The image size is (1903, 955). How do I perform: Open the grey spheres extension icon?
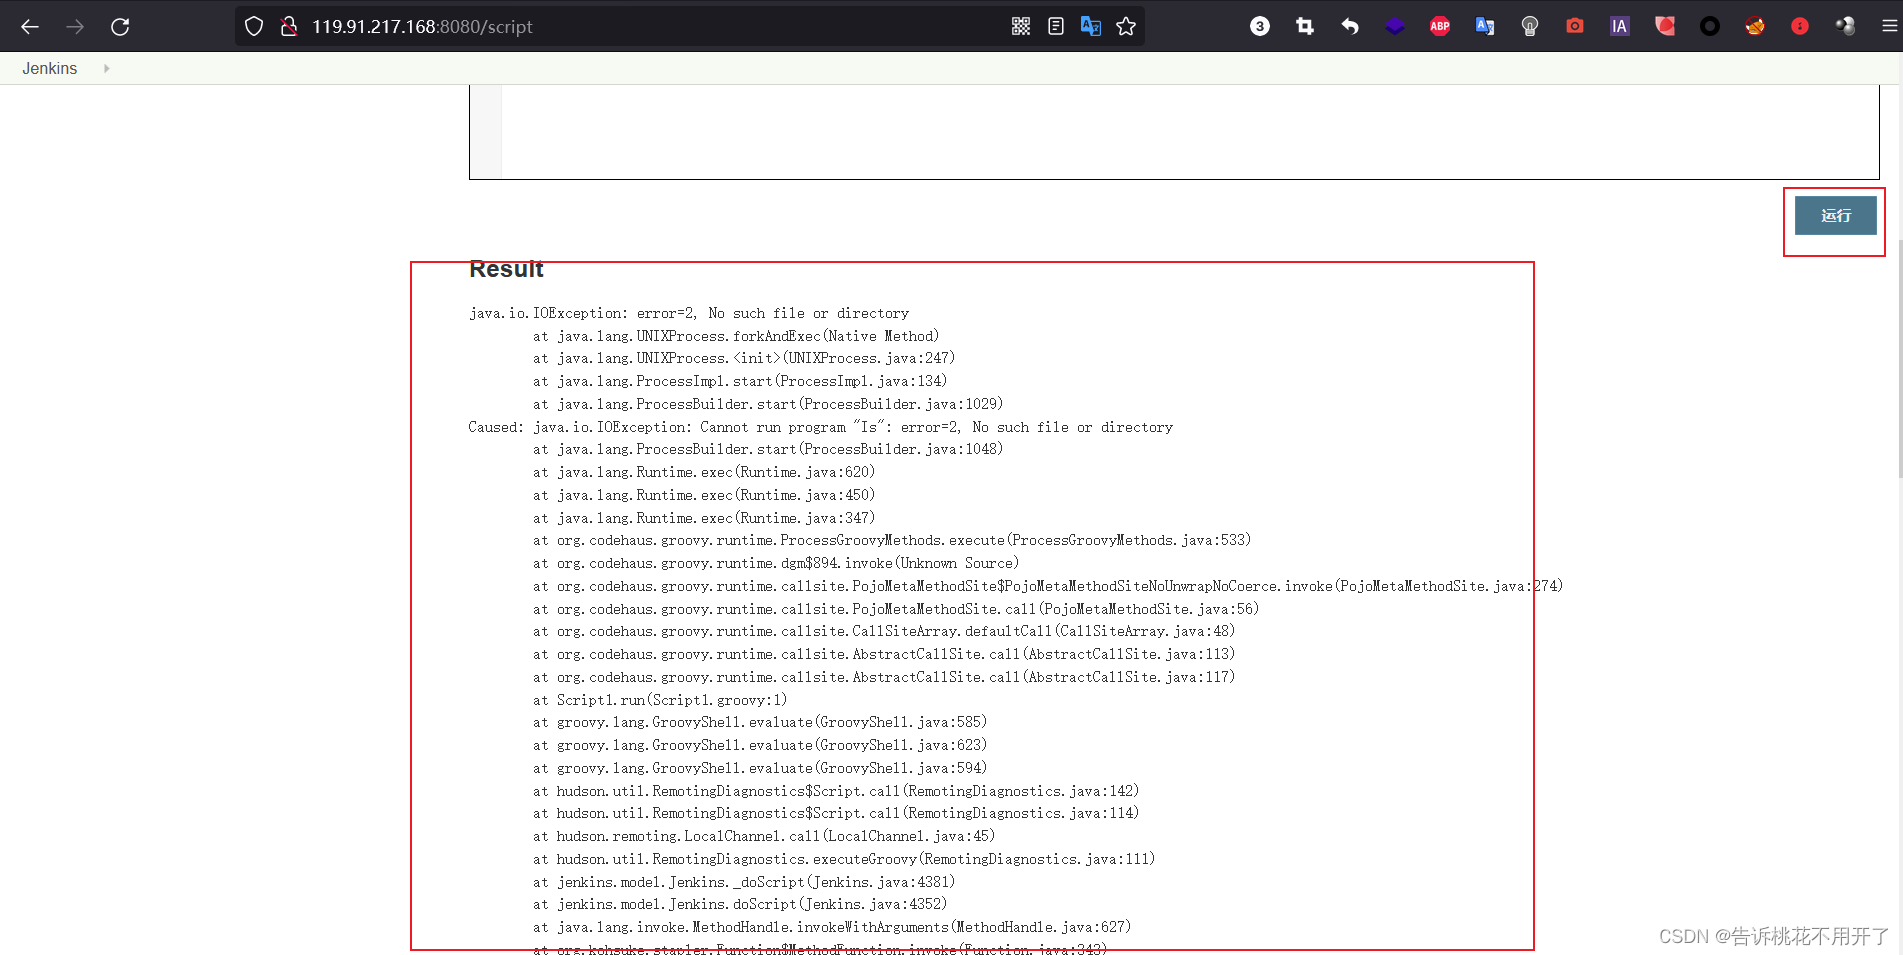(1845, 27)
